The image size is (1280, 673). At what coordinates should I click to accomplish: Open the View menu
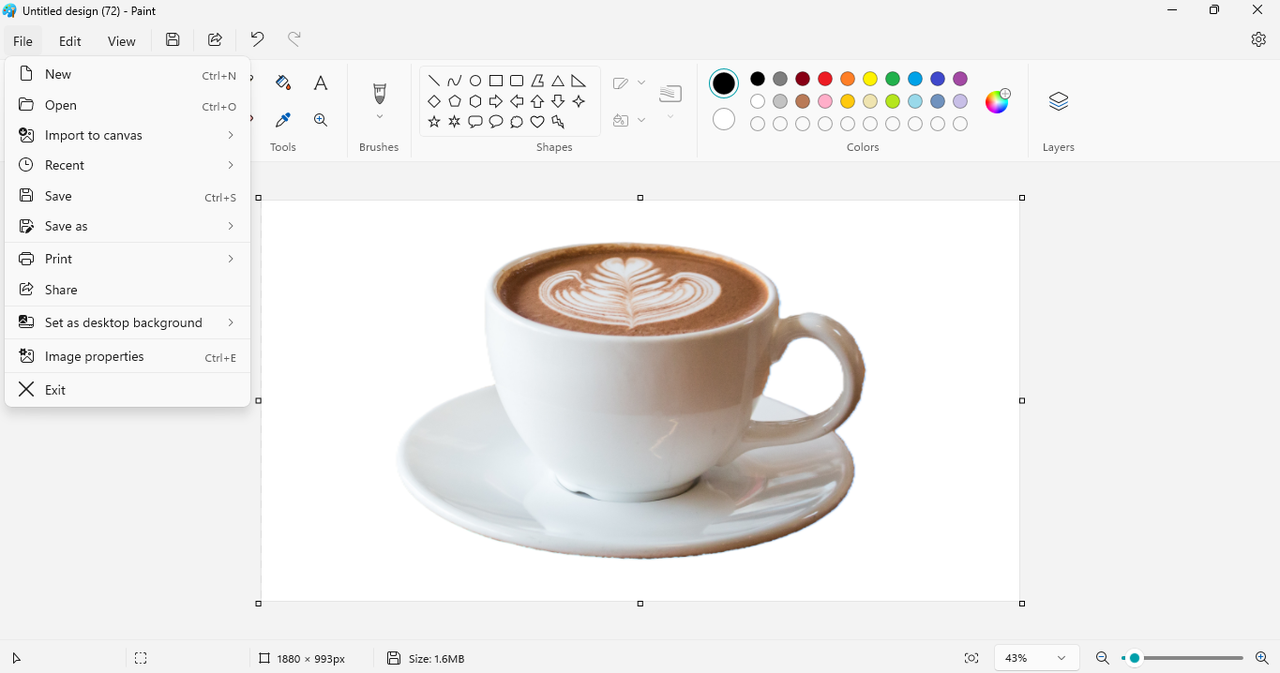[121, 41]
